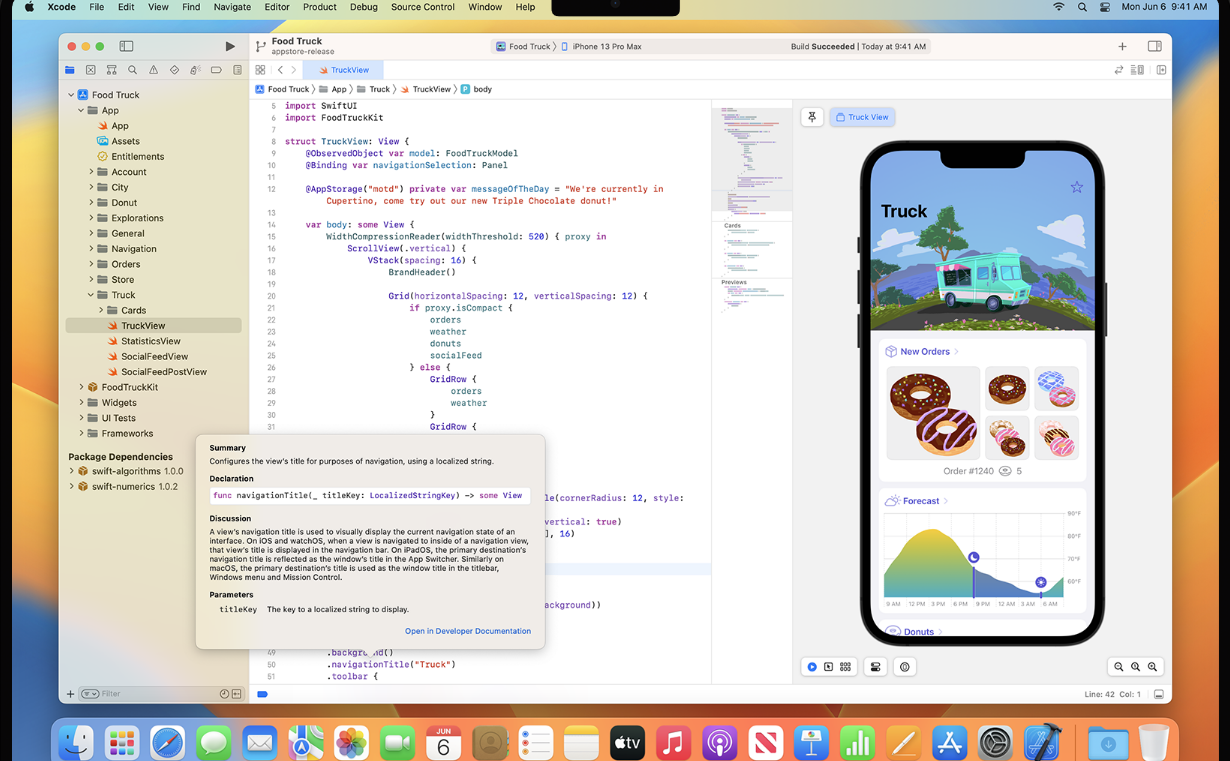Open the source control navigator
Image resolution: width=1230 pixels, height=761 pixels.
click(90, 70)
